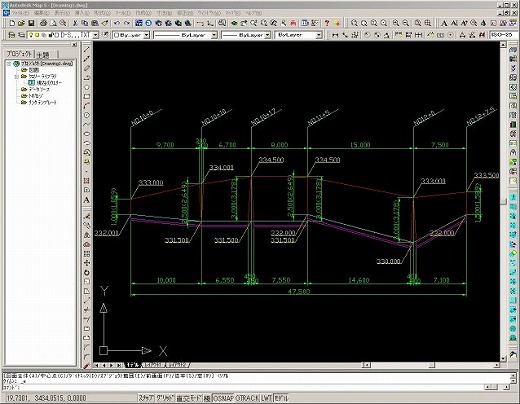The height and width of the screenshot is (404, 520).
Task: Open the dimension style ISO-25 dropdown
Action: click(x=504, y=35)
